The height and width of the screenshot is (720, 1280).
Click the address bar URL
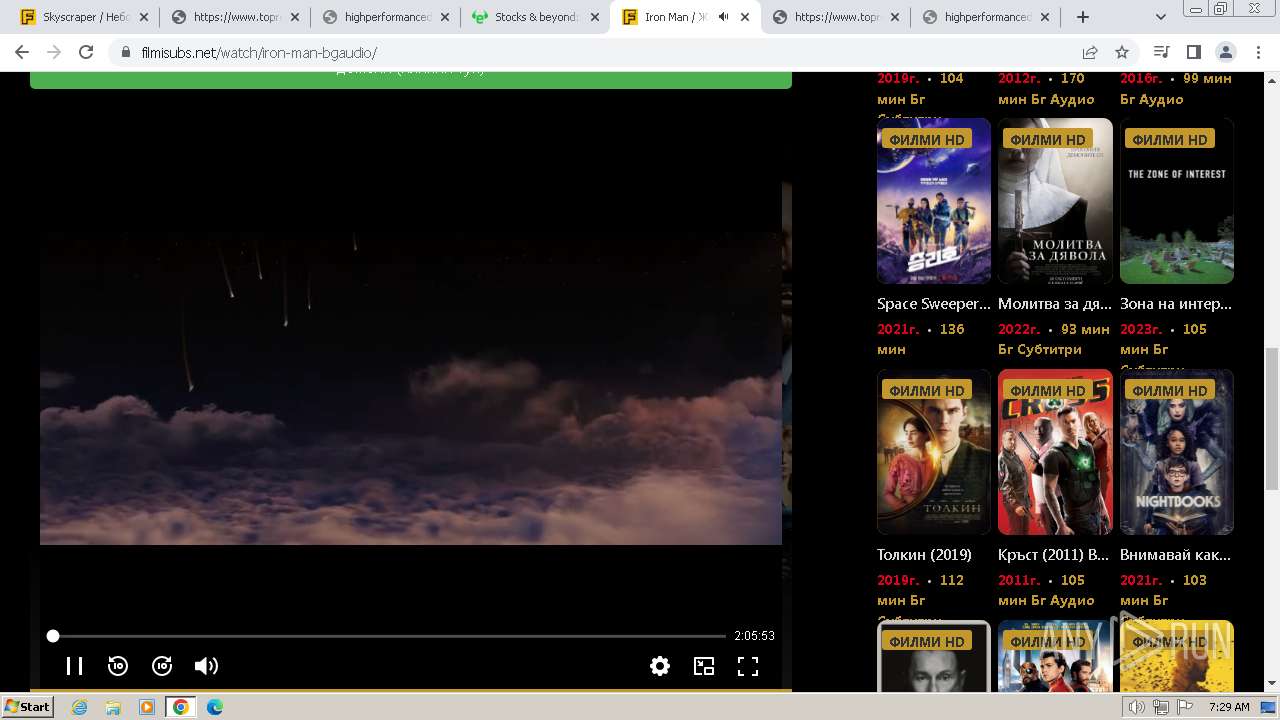coord(258,52)
